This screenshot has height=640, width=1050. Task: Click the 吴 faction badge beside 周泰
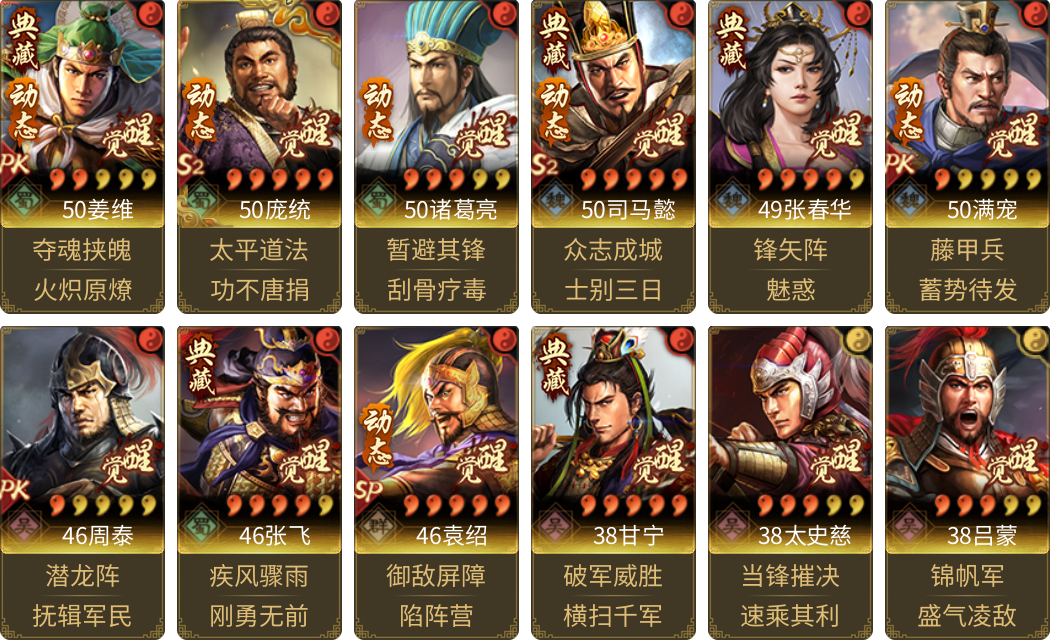[24, 526]
